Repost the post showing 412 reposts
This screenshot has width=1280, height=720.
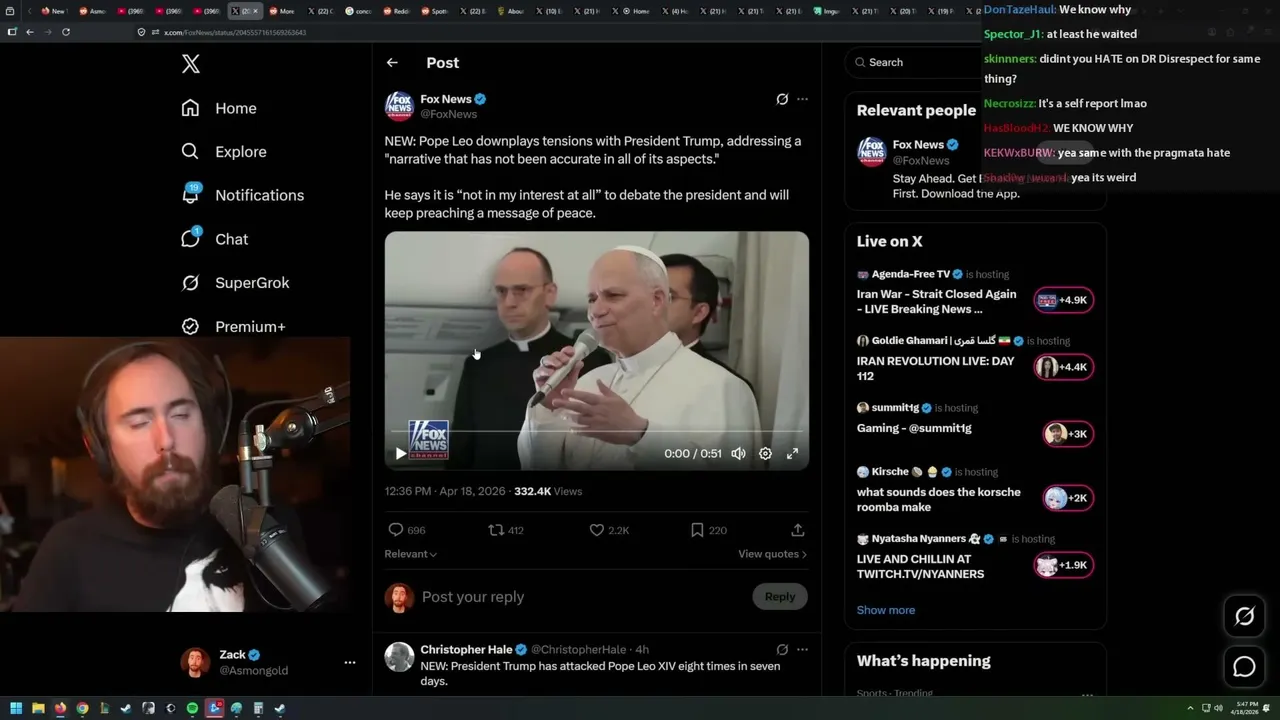click(x=496, y=530)
